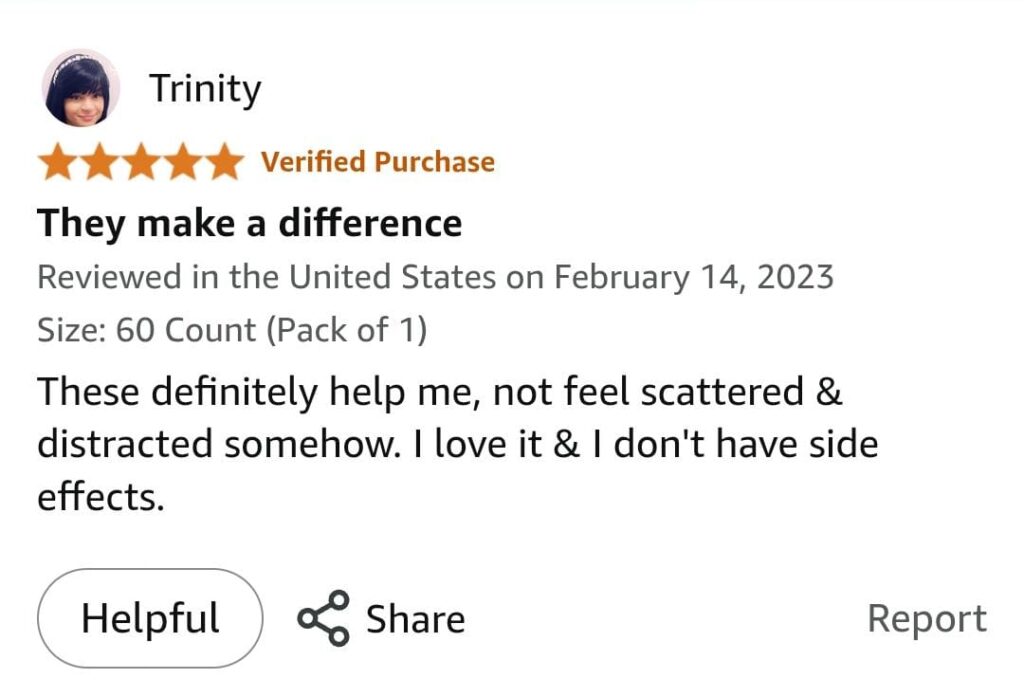The image size is (1024, 697).
Task: Open the reviewer name Trinity
Action: (x=205, y=88)
